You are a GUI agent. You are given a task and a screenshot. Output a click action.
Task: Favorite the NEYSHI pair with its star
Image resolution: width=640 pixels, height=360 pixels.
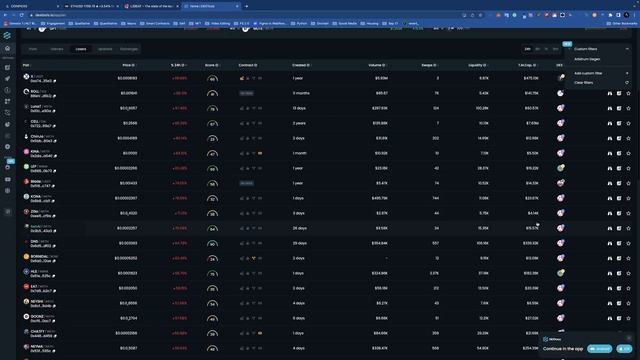[629, 303]
